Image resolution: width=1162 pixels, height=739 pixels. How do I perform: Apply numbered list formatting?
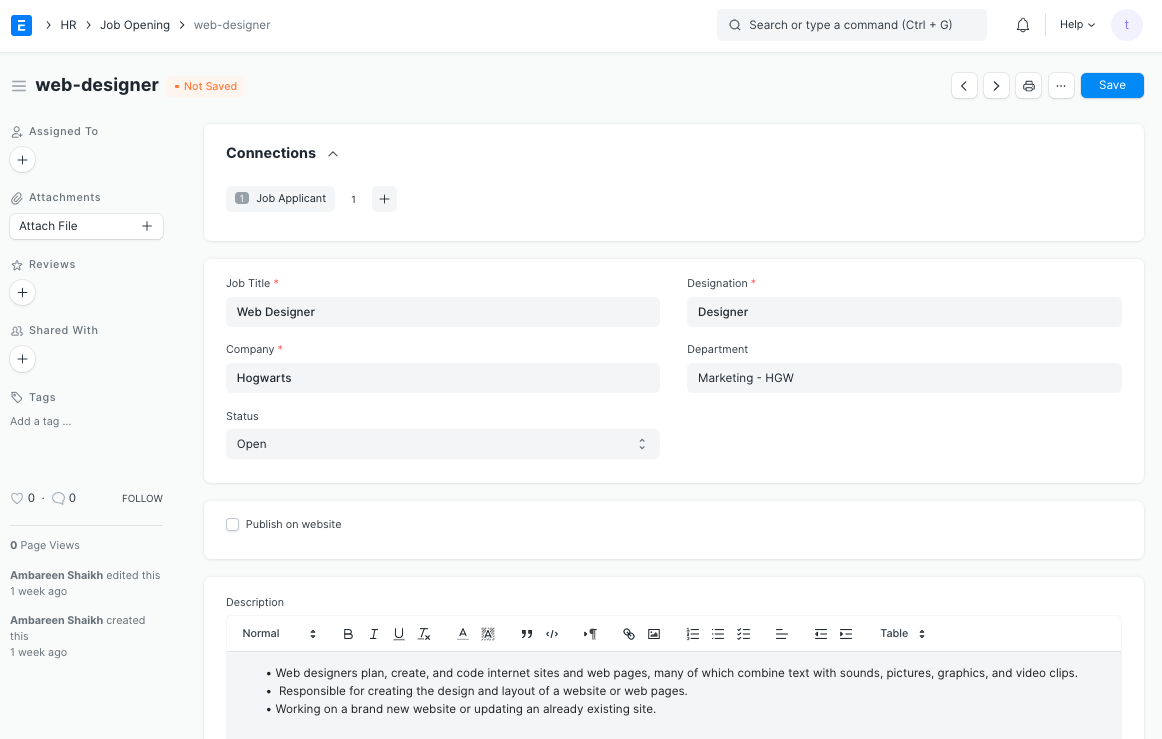(692, 634)
